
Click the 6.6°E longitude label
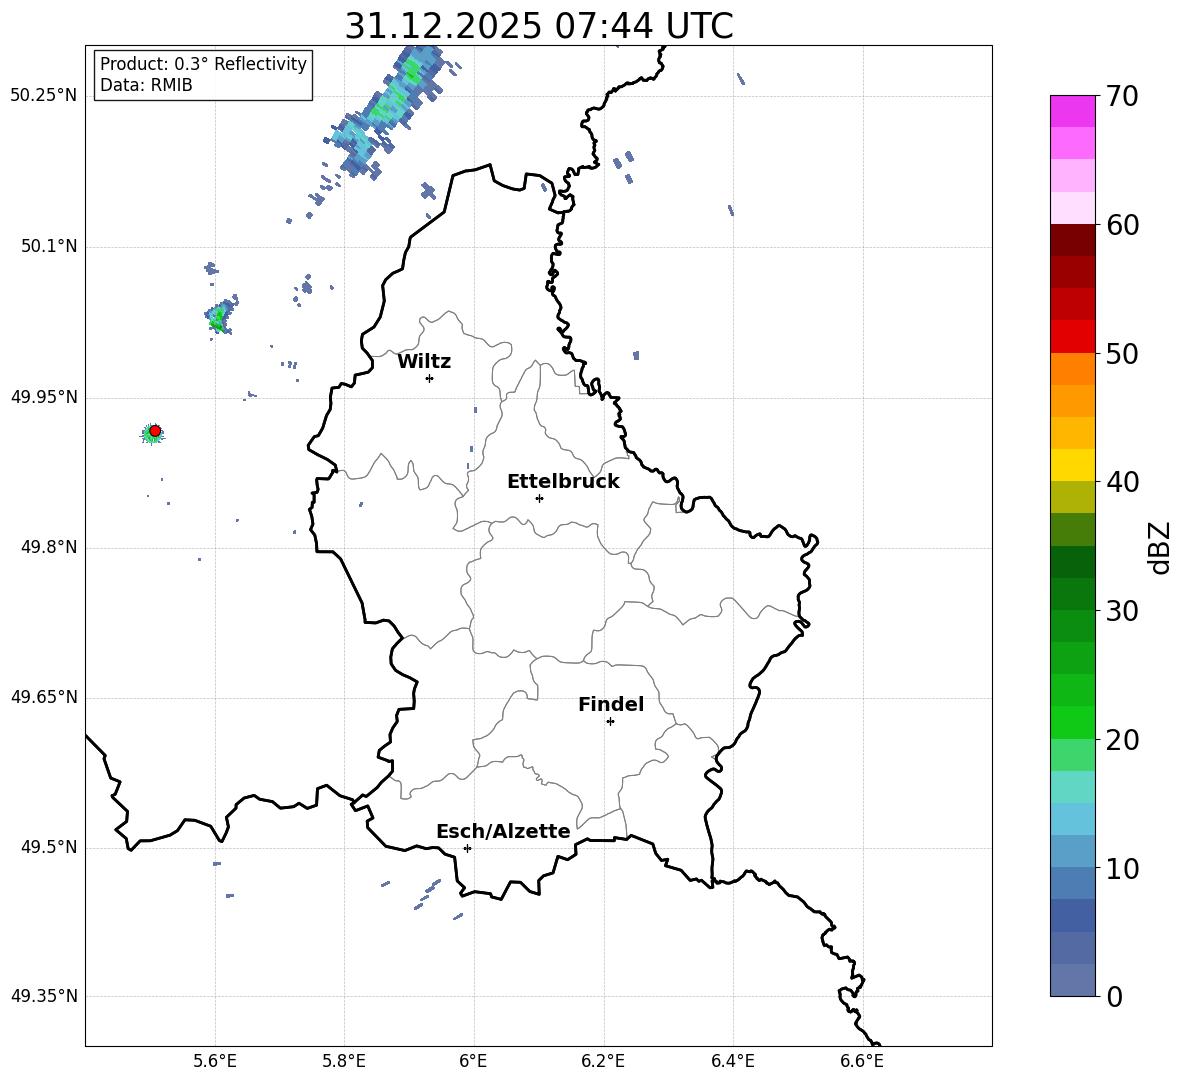862,1061
